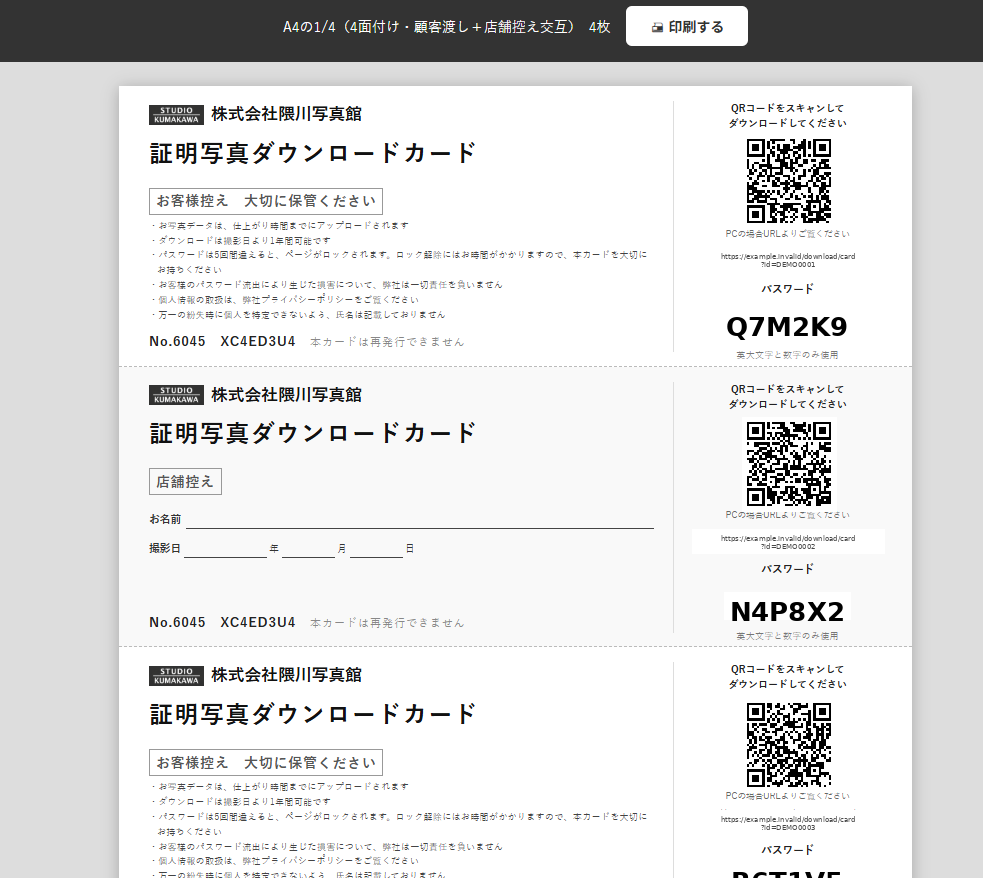Click the お名前 blank line field

(419, 520)
